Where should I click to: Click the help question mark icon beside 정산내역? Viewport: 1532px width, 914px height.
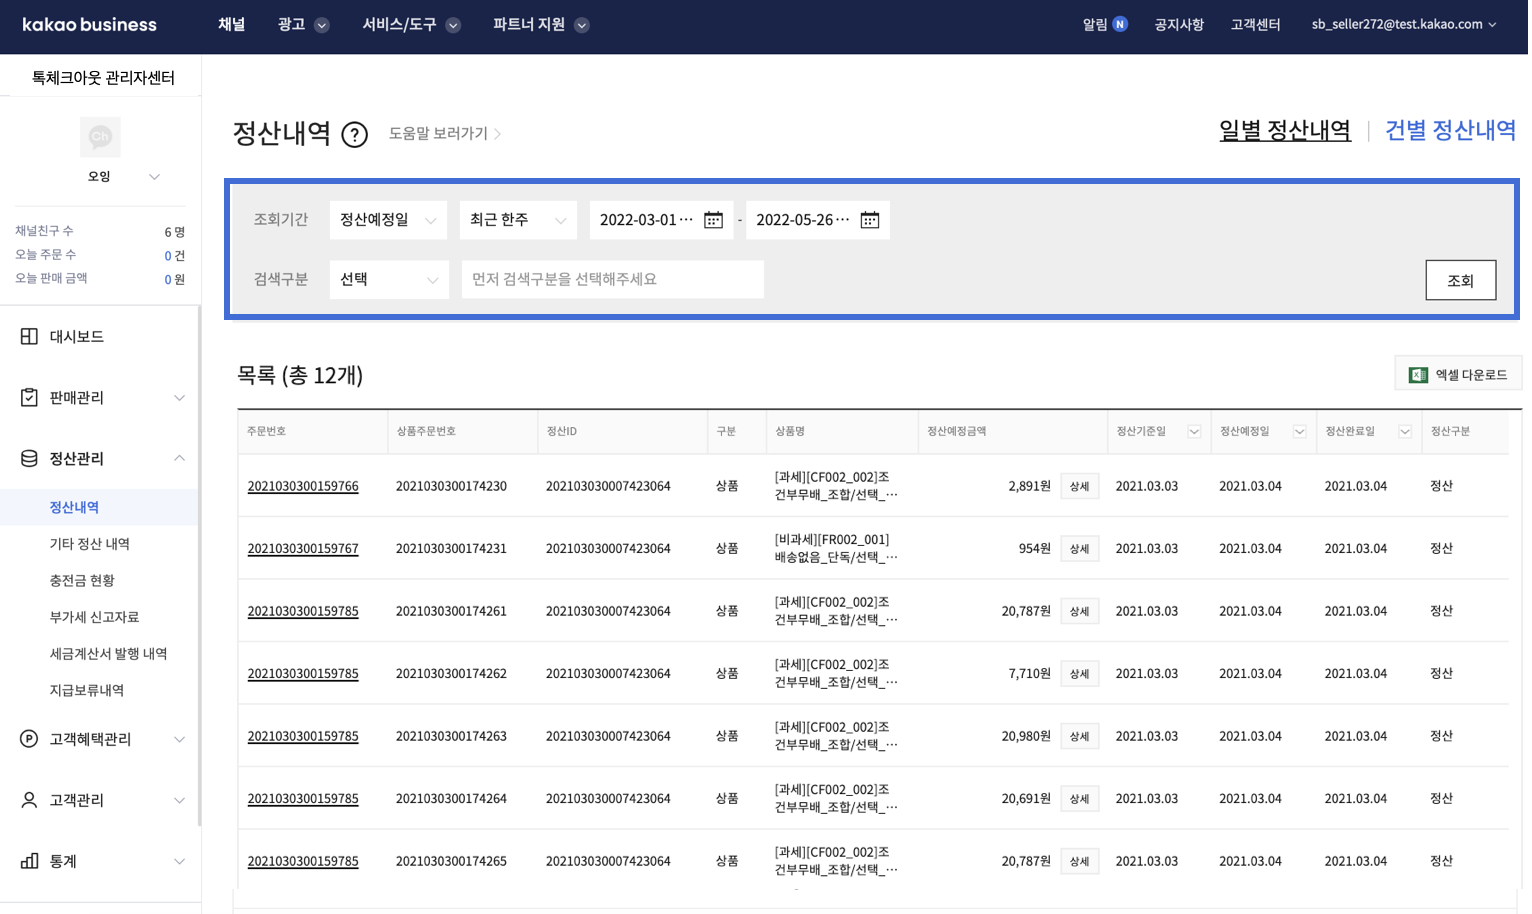(x=354, y=134)
